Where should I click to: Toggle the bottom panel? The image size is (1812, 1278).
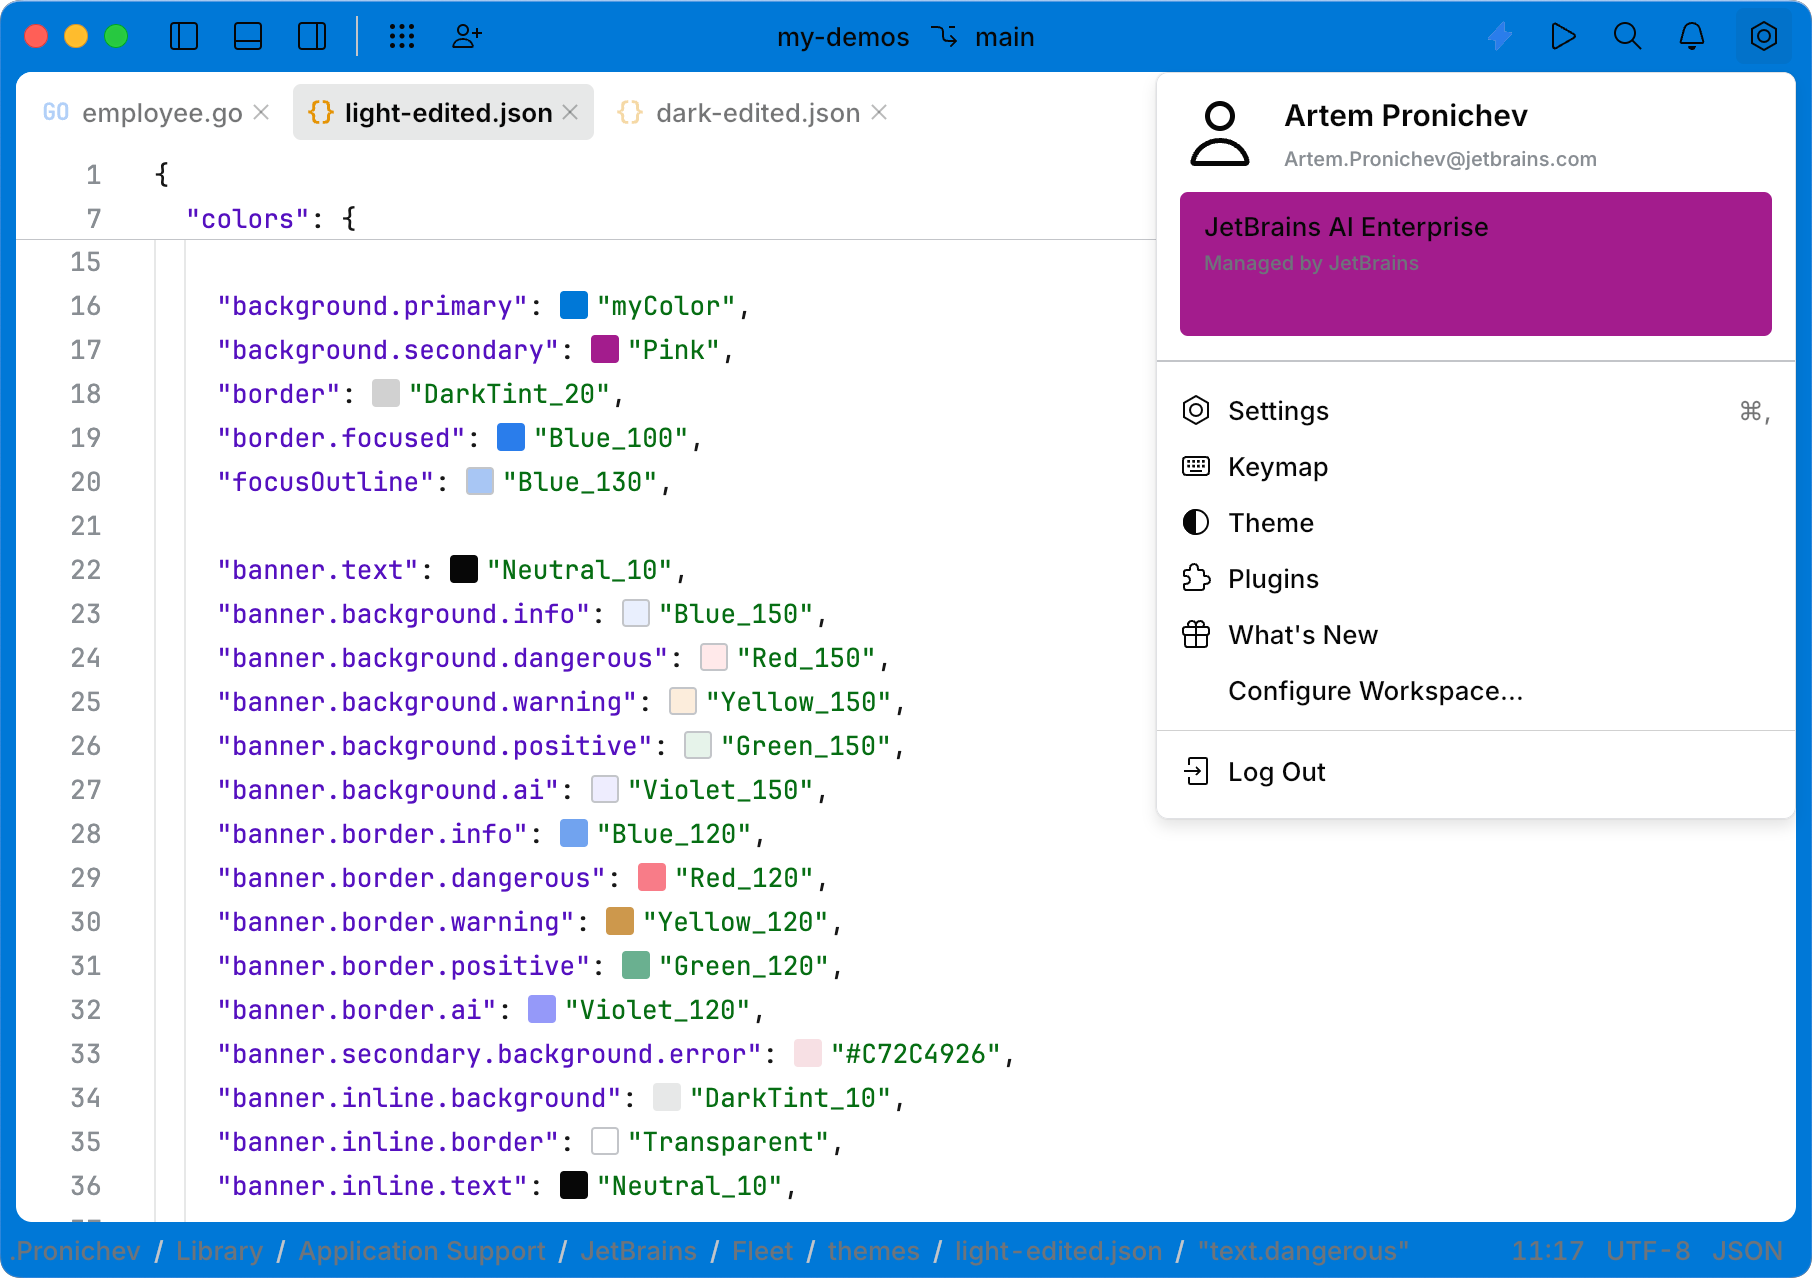point(248,37)
